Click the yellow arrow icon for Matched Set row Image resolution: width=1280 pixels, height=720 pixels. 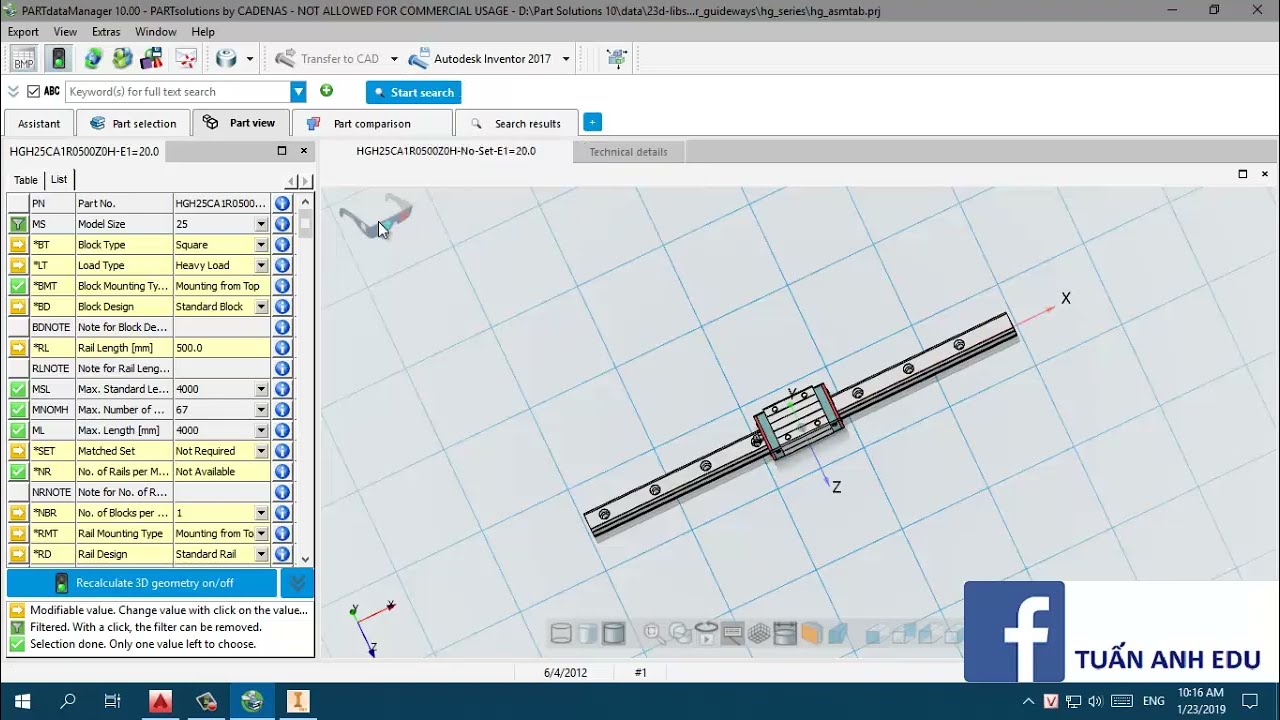[18, 451]
